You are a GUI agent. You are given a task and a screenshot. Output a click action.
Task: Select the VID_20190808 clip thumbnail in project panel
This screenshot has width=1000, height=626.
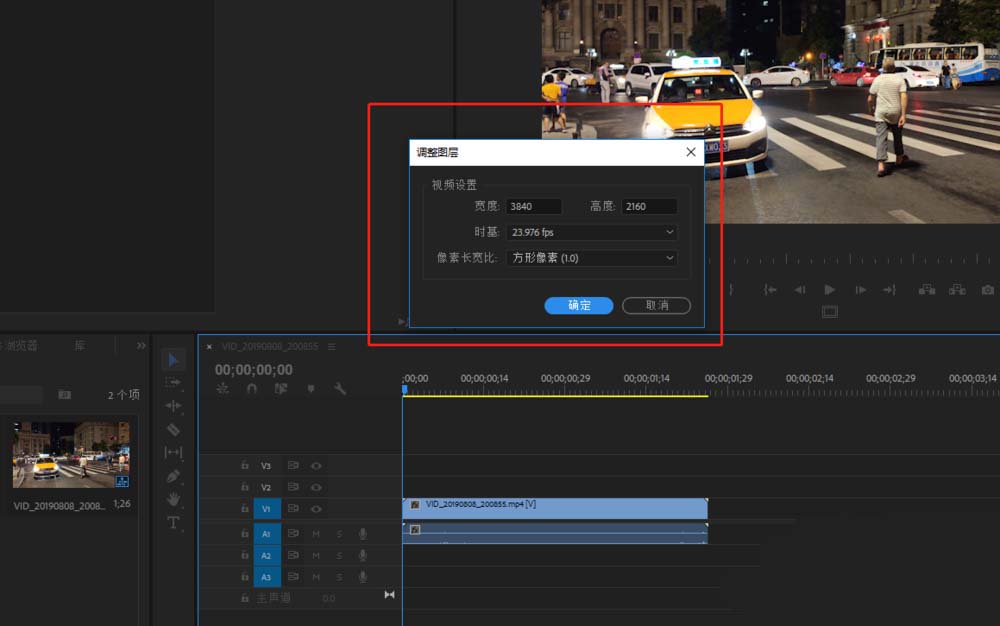pyautogui.click(x=69, y=455)
